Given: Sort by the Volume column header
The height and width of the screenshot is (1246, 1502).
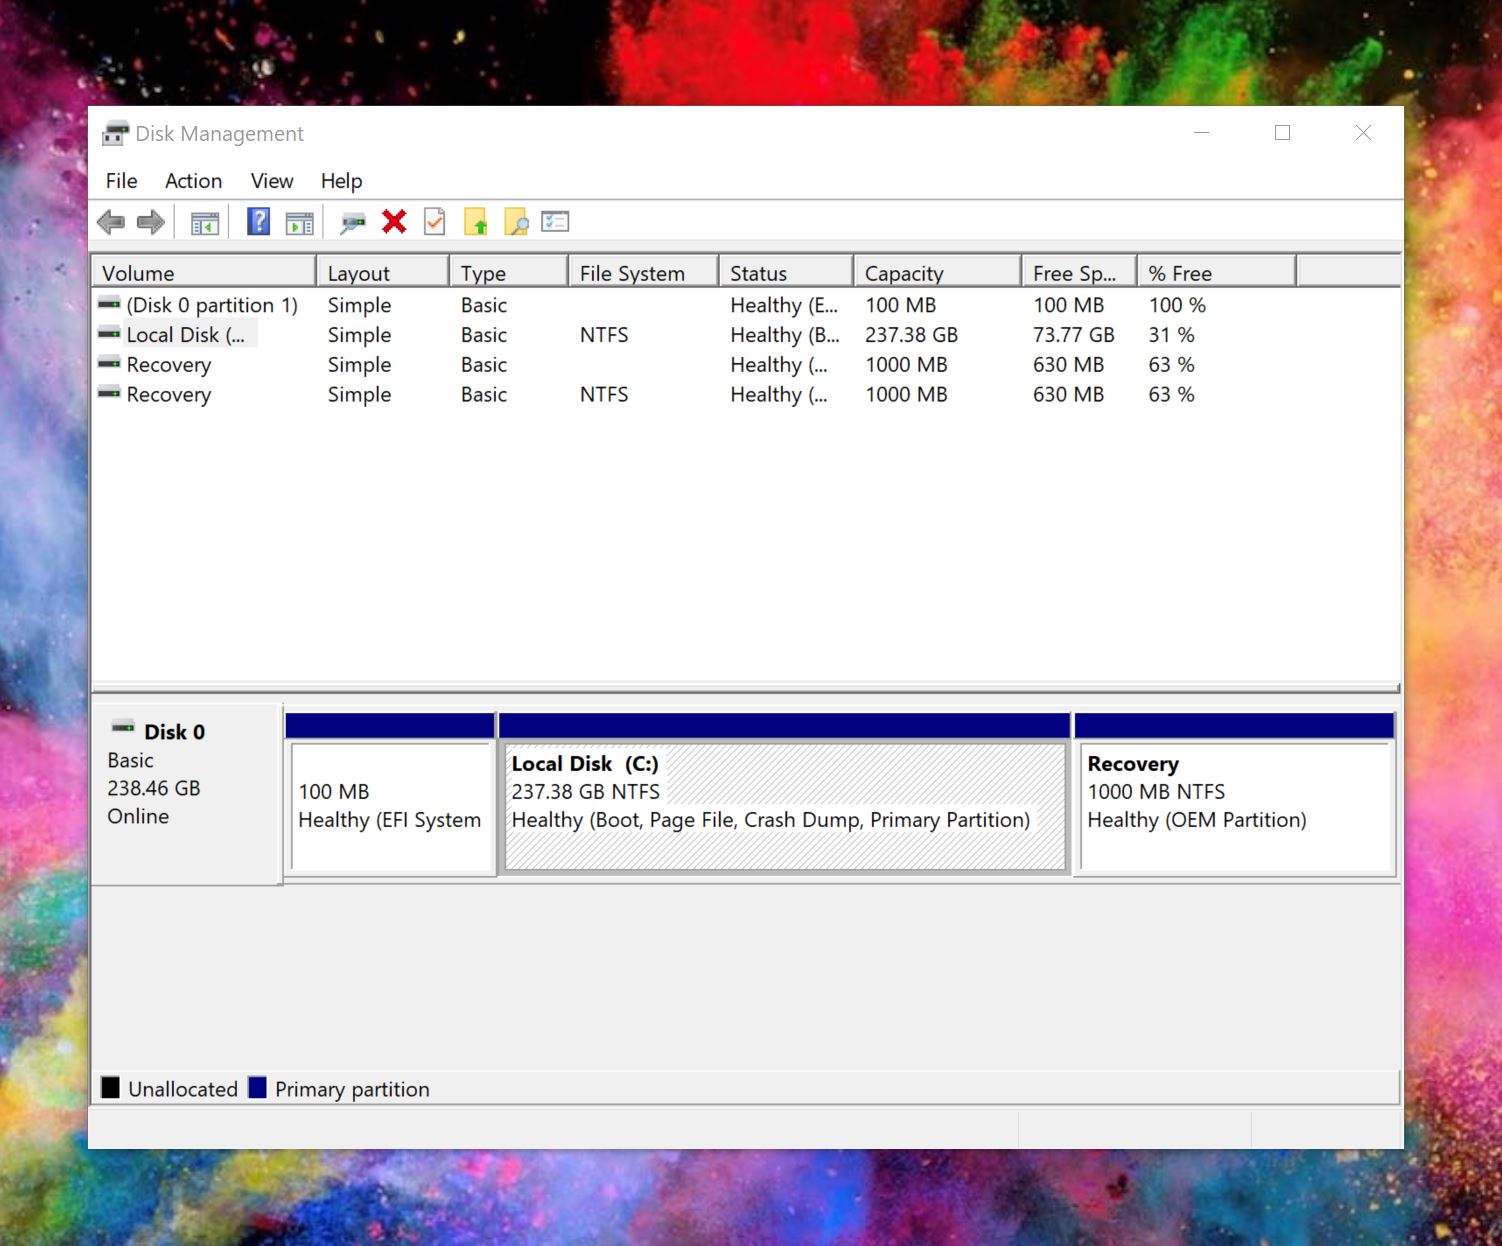Looking at the screenshot, I should [204, 273].
